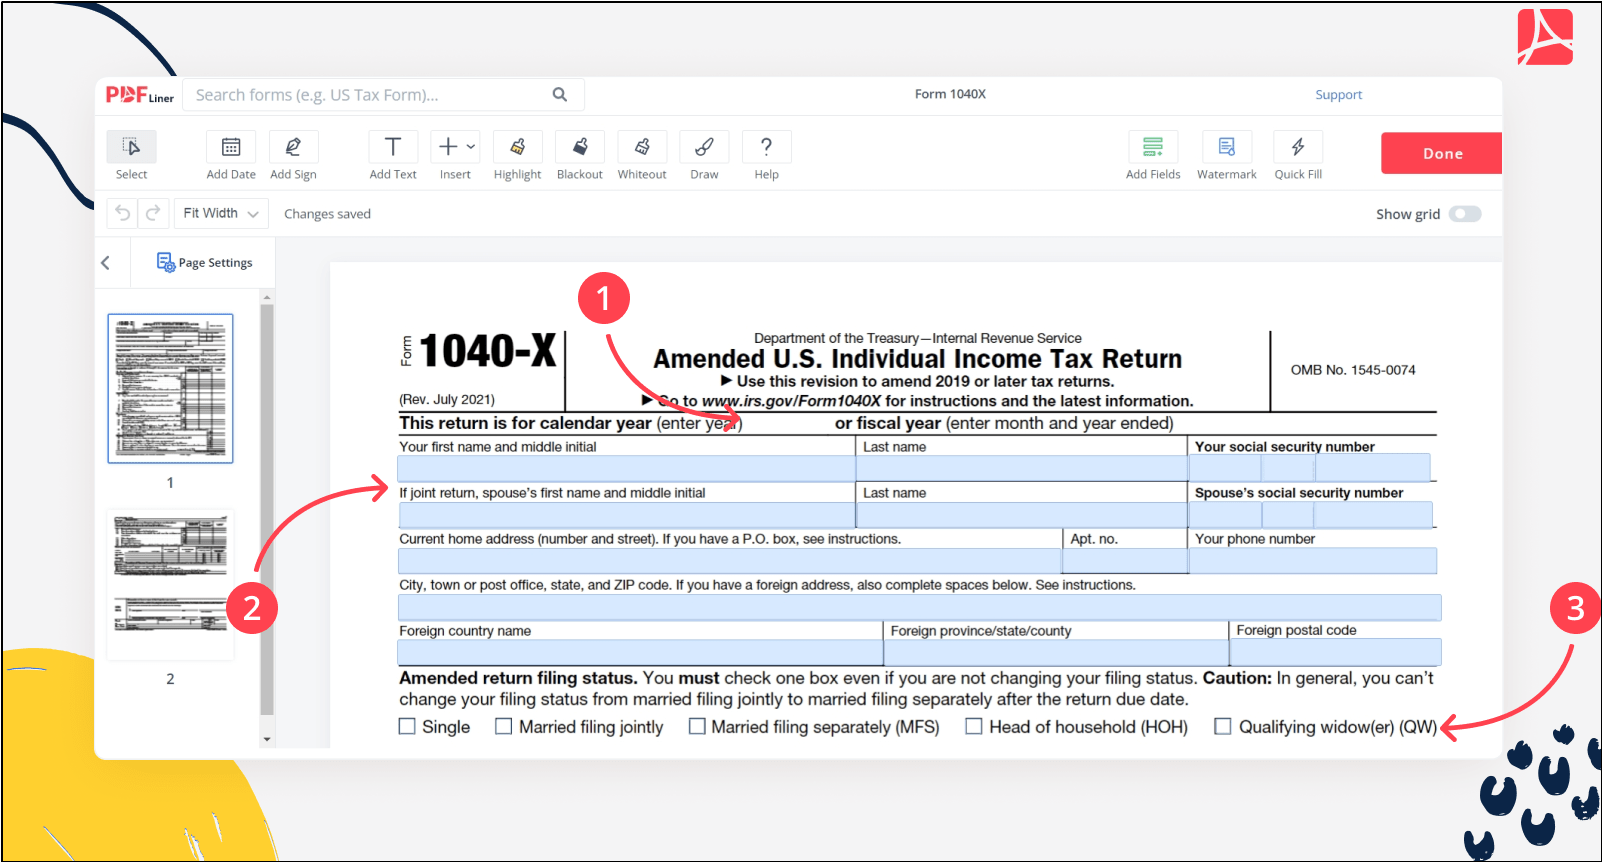
Task: Select page 1 thumbnail
Action: click(170, 388)
